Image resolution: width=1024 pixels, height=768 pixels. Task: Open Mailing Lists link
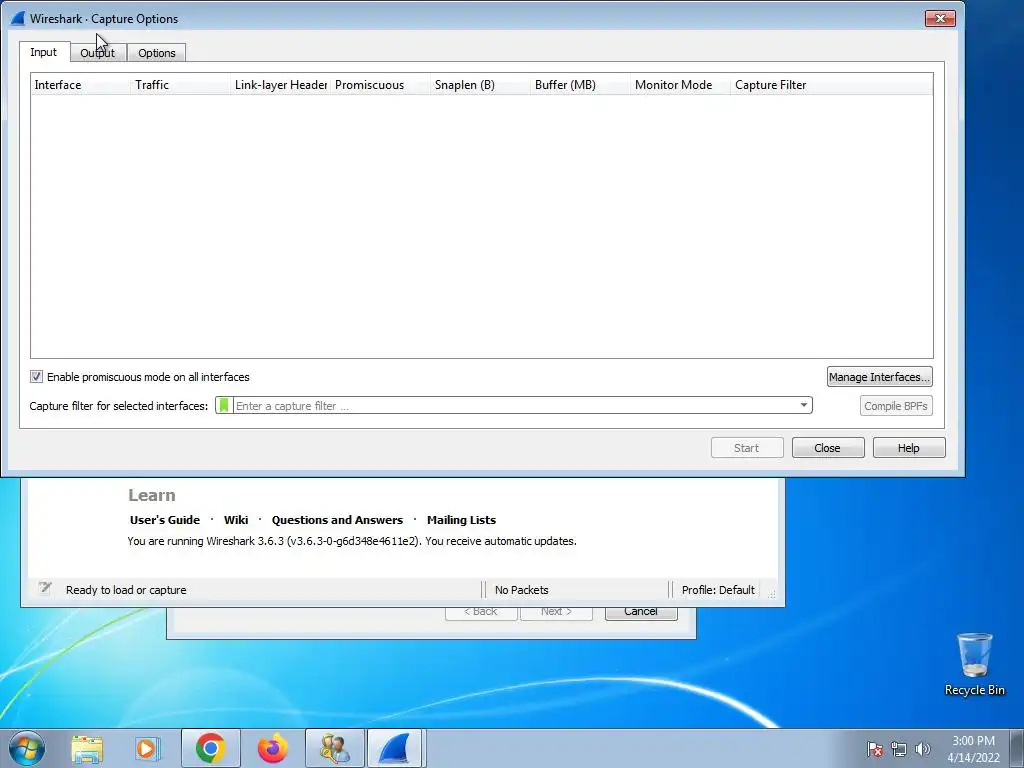point(461,520)
